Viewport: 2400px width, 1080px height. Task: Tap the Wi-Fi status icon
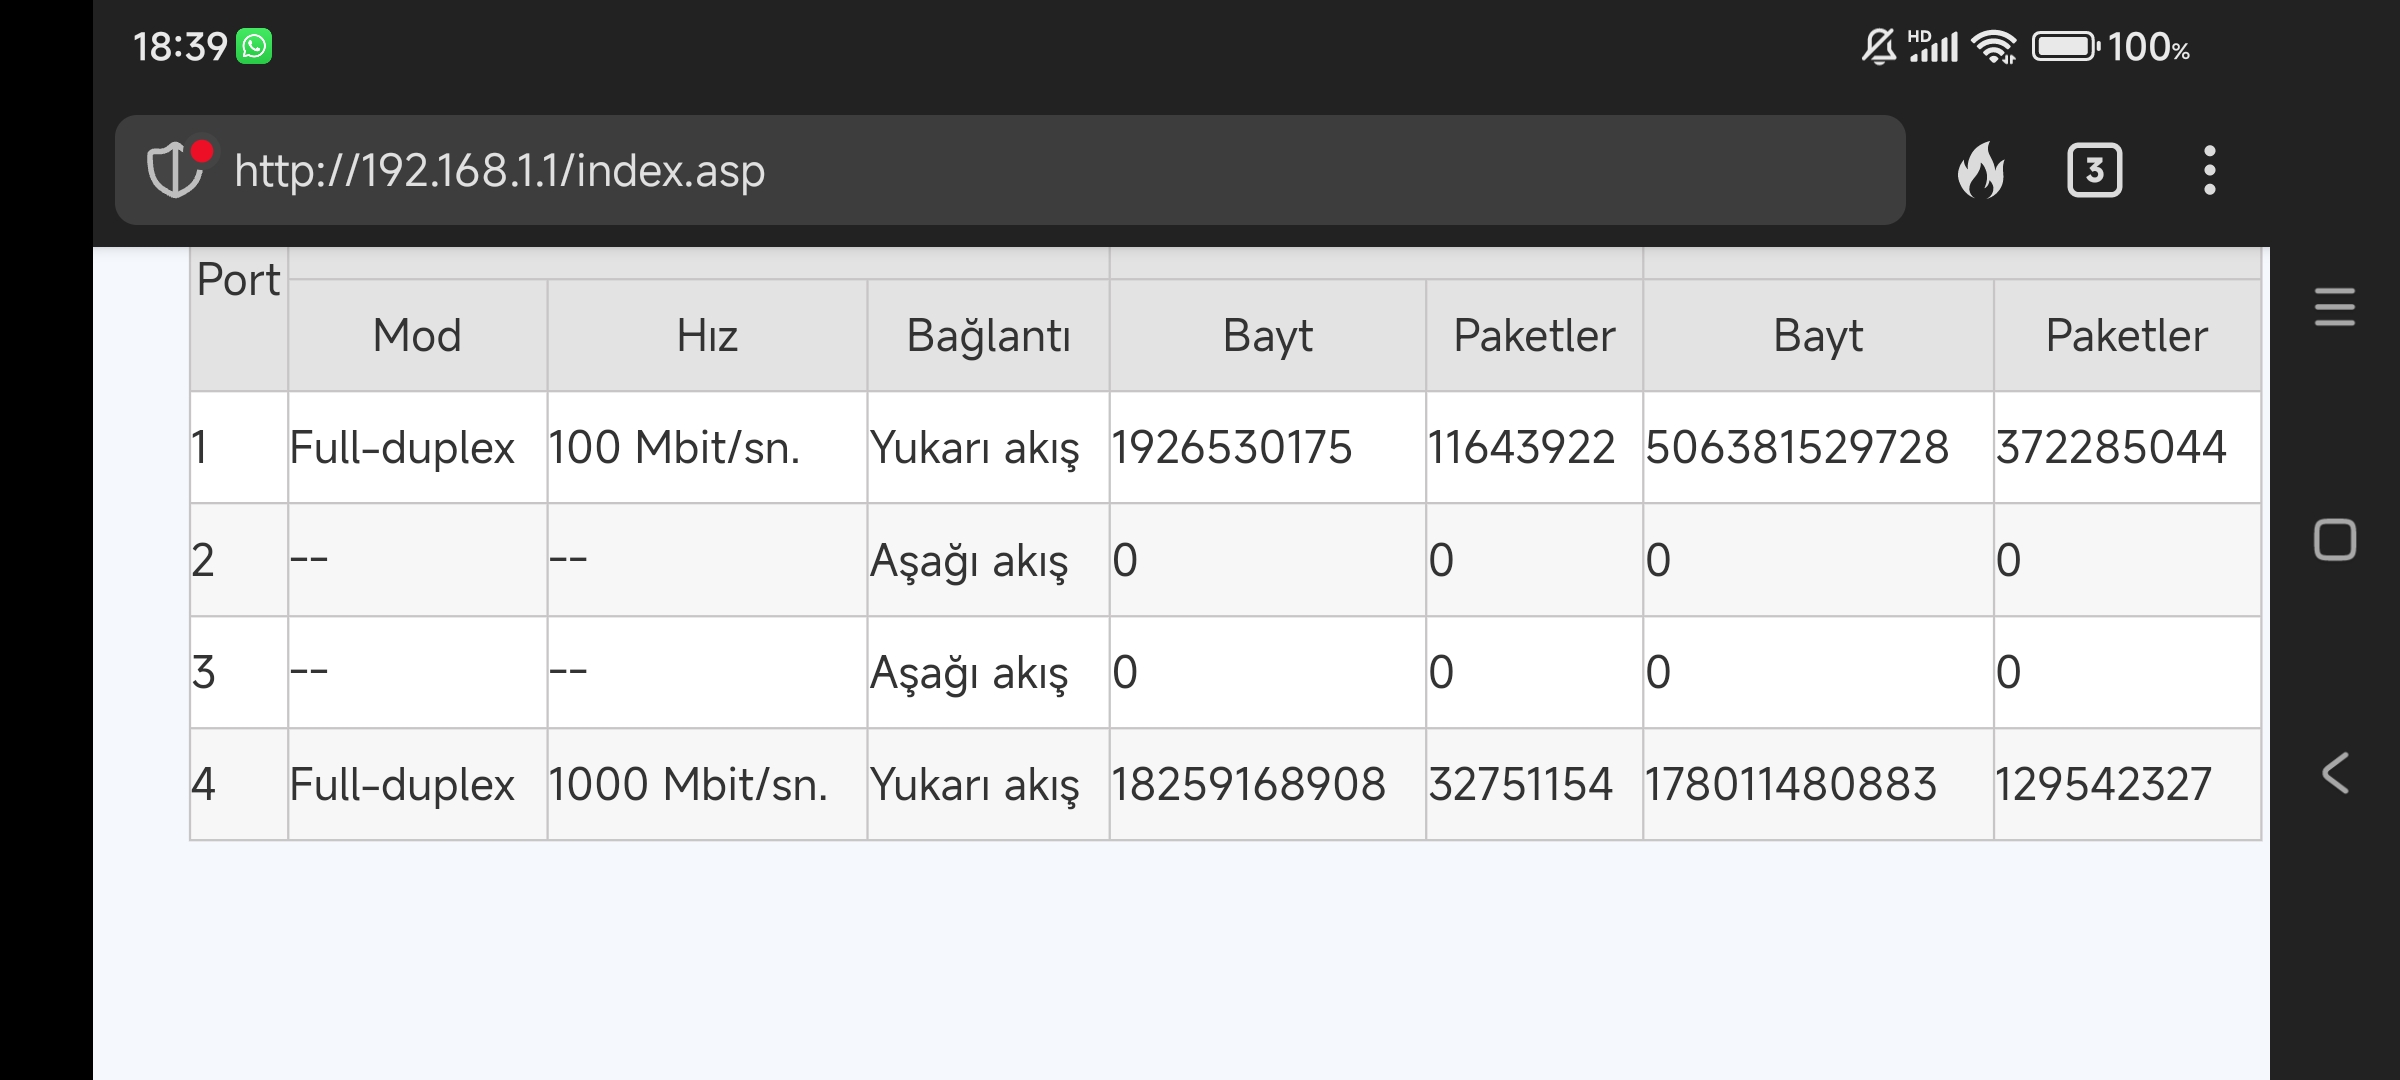[1994, 47]
